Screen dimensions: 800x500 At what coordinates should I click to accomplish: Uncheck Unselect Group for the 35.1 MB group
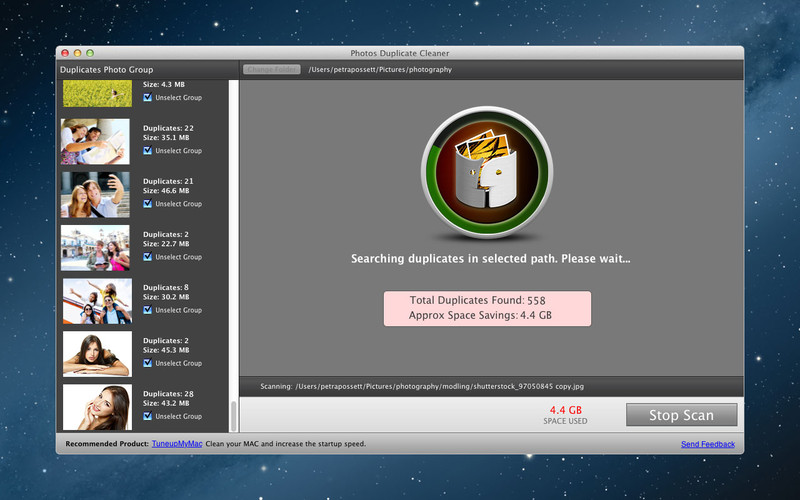[x=148, y=151]
